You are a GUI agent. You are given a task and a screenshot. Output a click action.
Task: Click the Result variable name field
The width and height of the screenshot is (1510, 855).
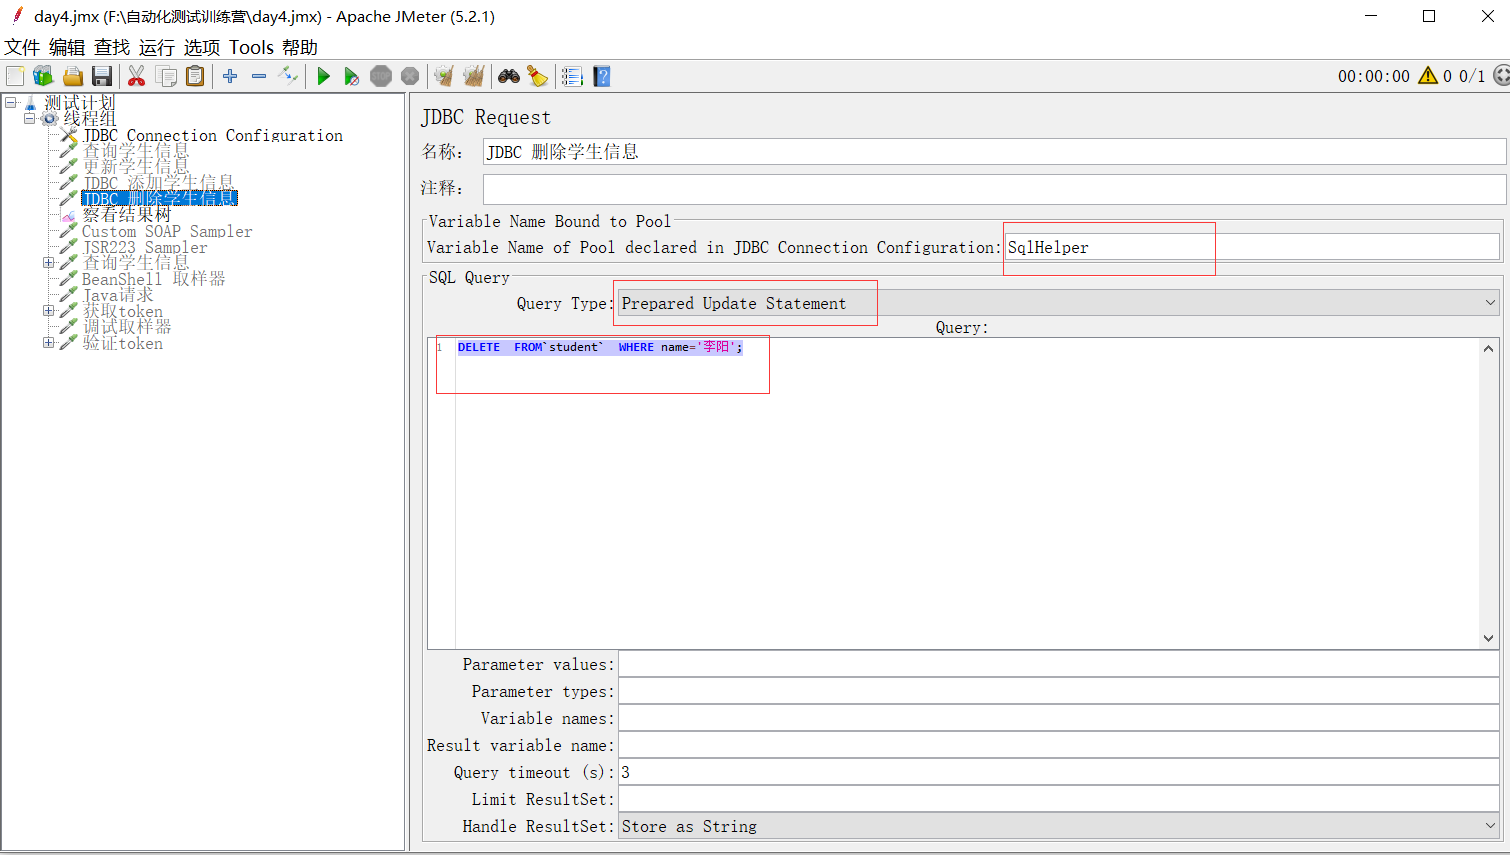click(x=1059, y=745)
